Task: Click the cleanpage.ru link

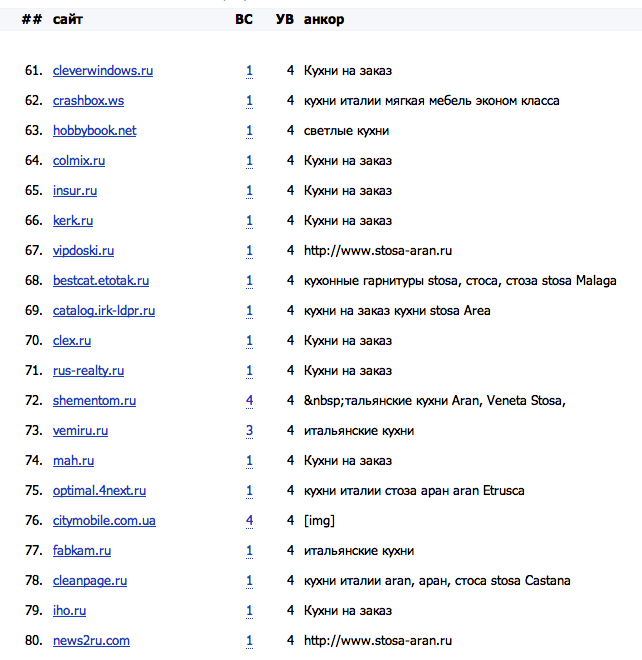Action: pyautogui.click(x=90, y=581)
